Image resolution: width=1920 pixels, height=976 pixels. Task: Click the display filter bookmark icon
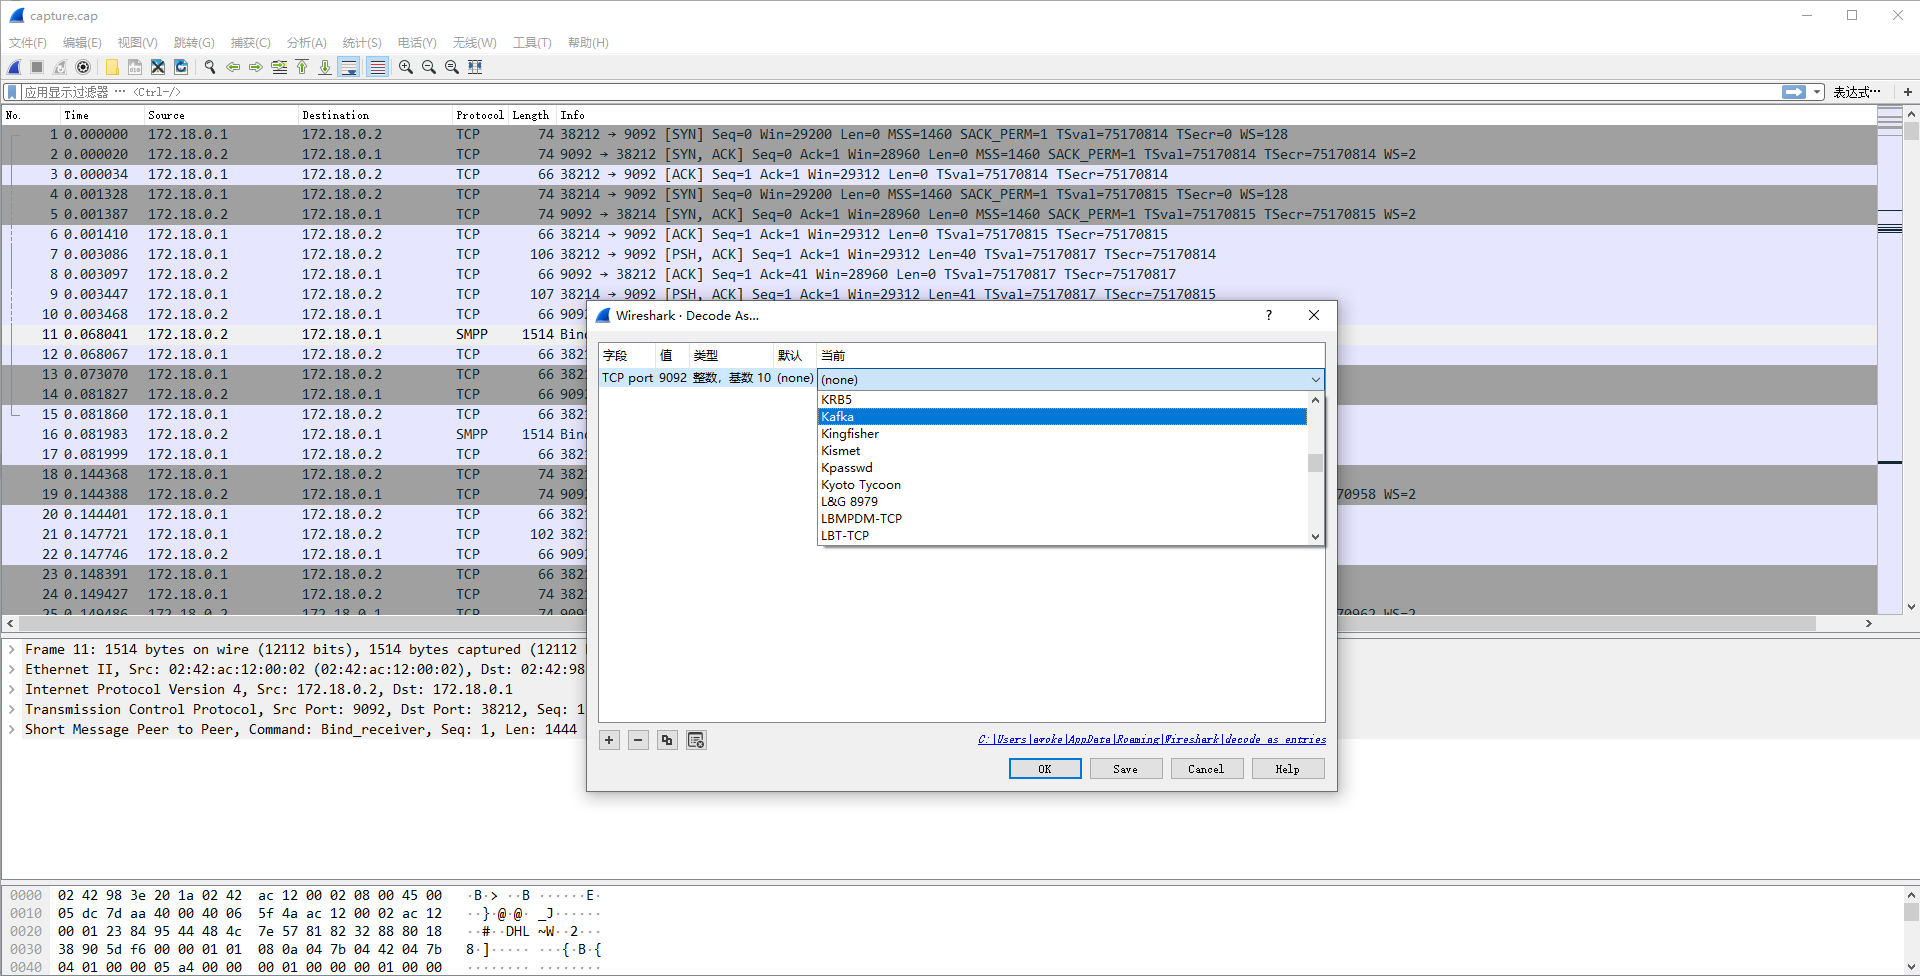click(12, 92)
